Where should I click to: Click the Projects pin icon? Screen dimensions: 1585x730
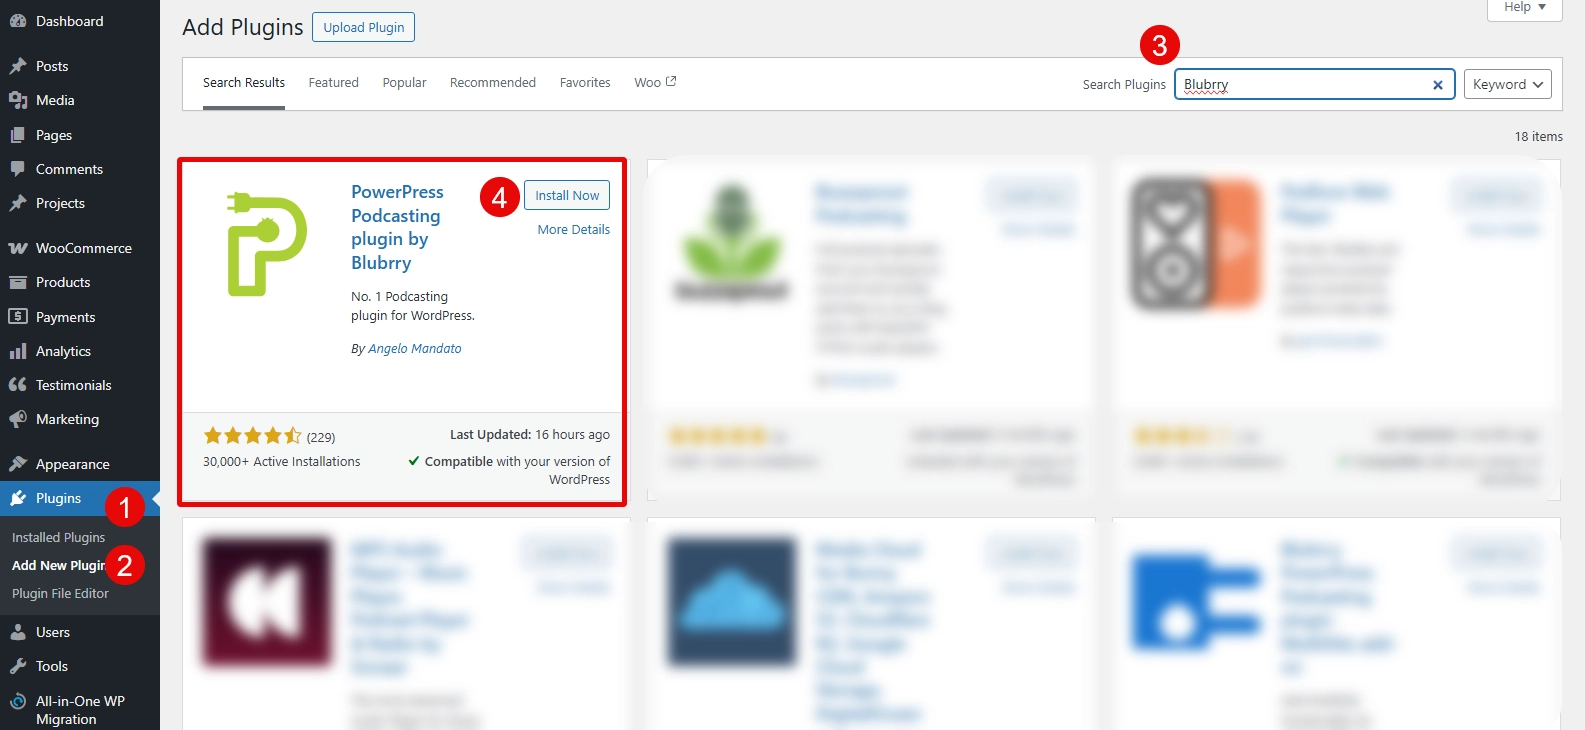click(x=17, y=203)
